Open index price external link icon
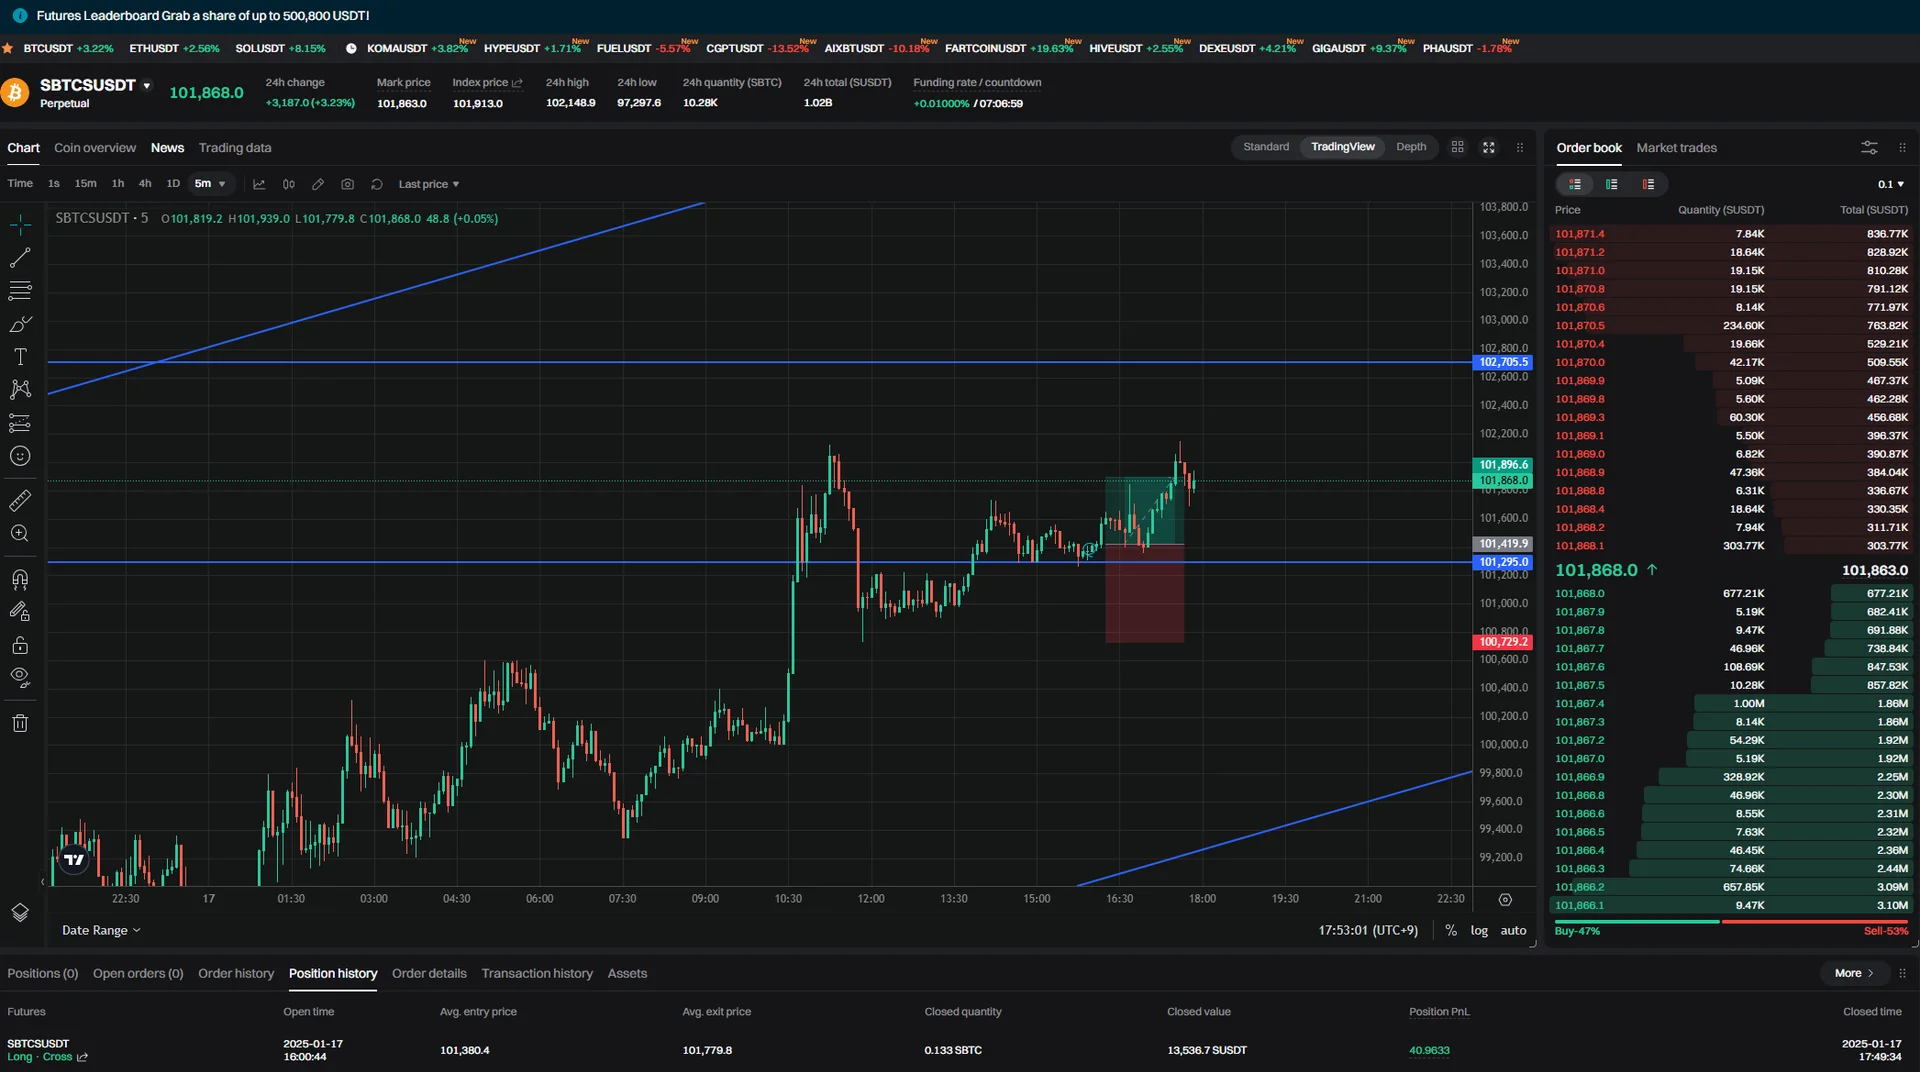 point(517,83)
